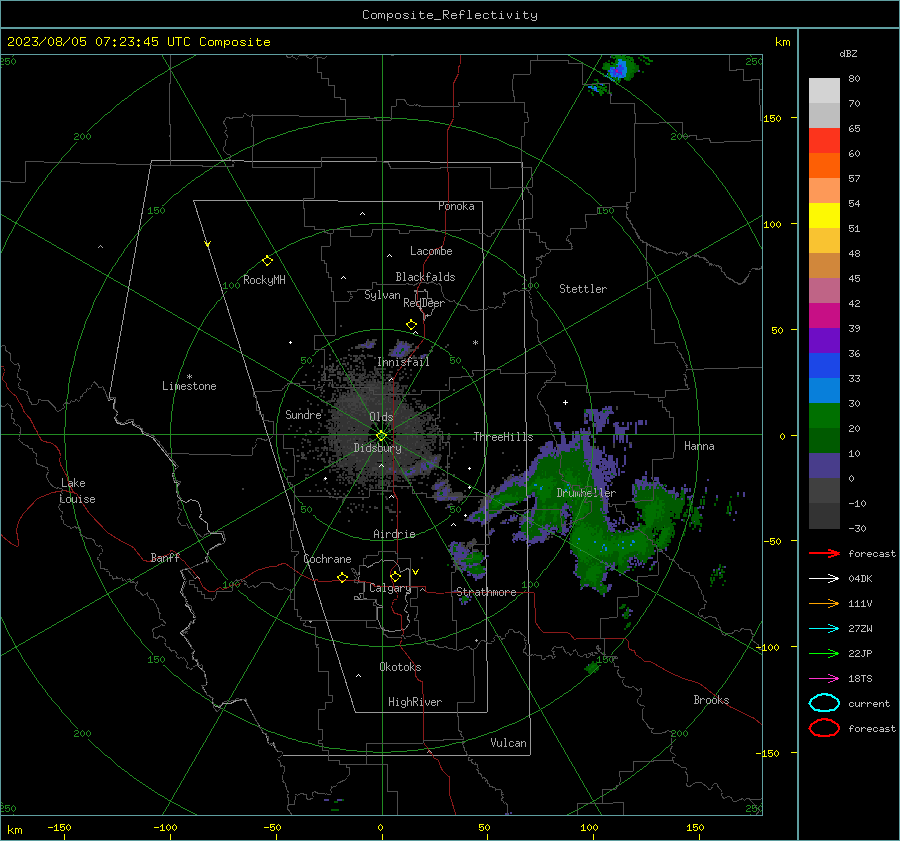Image resolution: width=900 pixels, height=841 pixels.
Task: Click the Drumheller city label
Action: point(586,493)
